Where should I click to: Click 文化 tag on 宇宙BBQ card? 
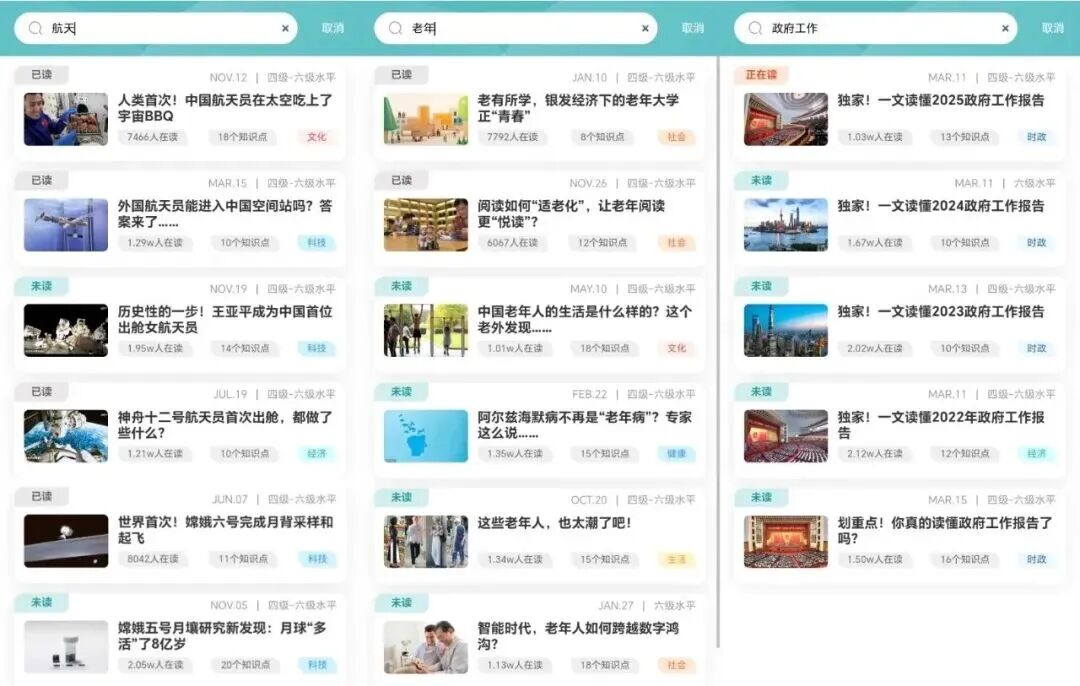(317, 137)
